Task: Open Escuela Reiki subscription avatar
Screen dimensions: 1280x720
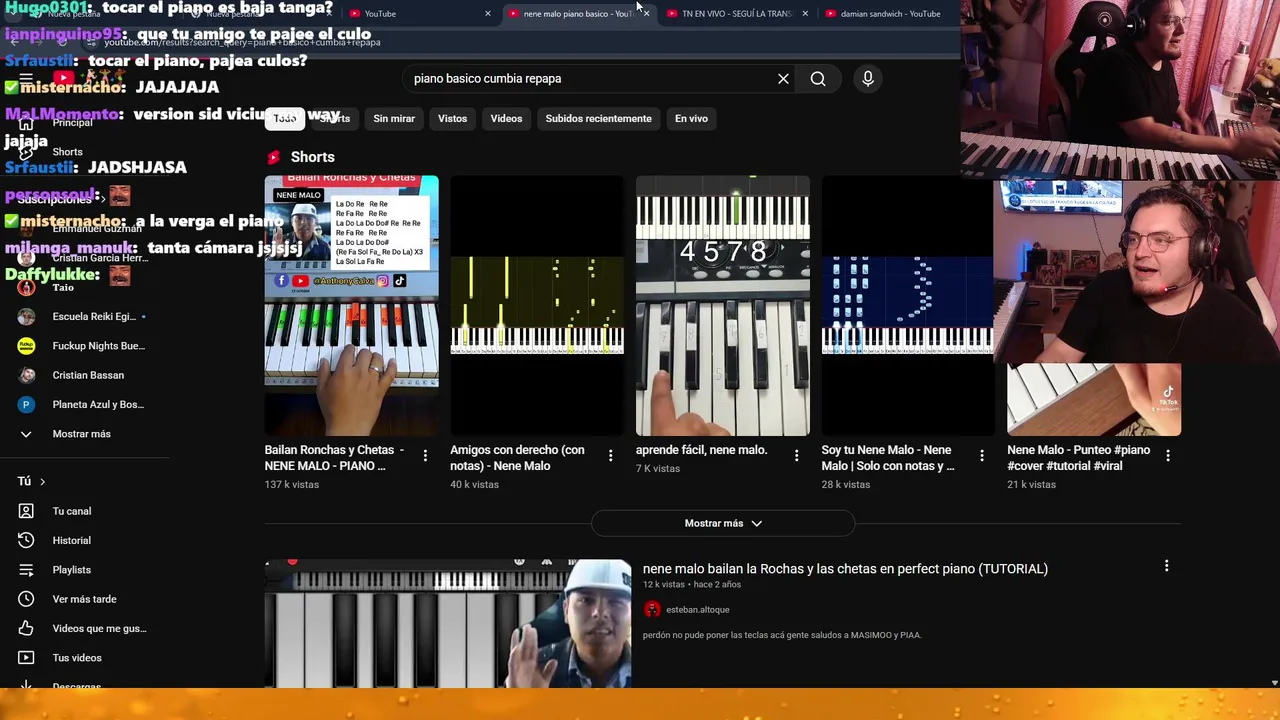Action: (26, 317)
